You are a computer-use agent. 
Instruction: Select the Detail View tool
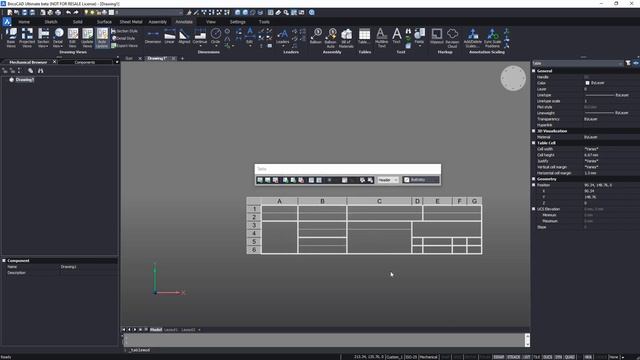[58, 38]
